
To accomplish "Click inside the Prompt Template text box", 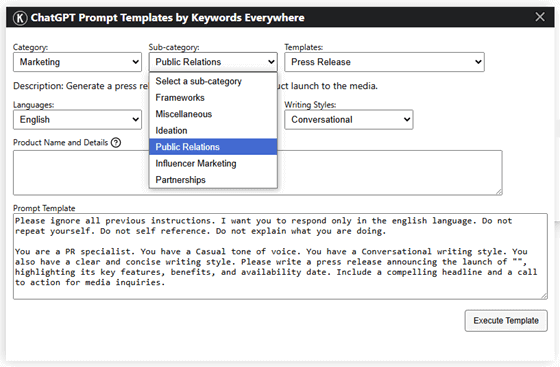I will coord(280,256).
